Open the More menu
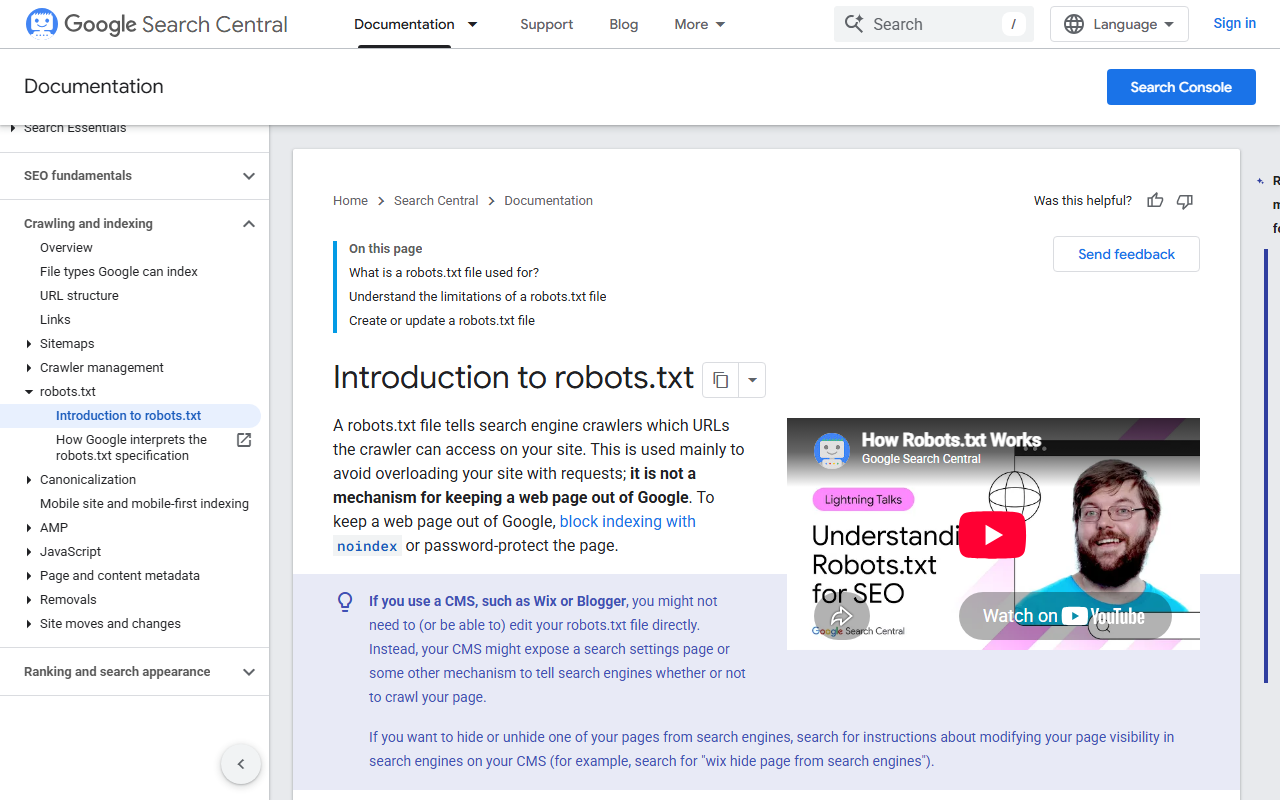Viewport: 1280px width, 800px height. pos(700,24)
